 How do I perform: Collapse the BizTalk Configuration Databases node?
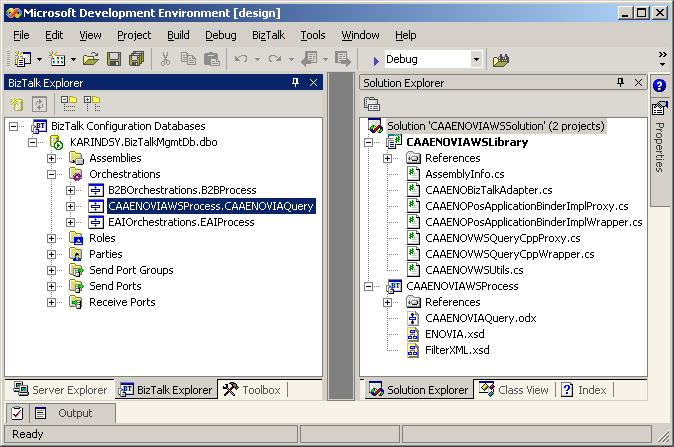[14, 126]
